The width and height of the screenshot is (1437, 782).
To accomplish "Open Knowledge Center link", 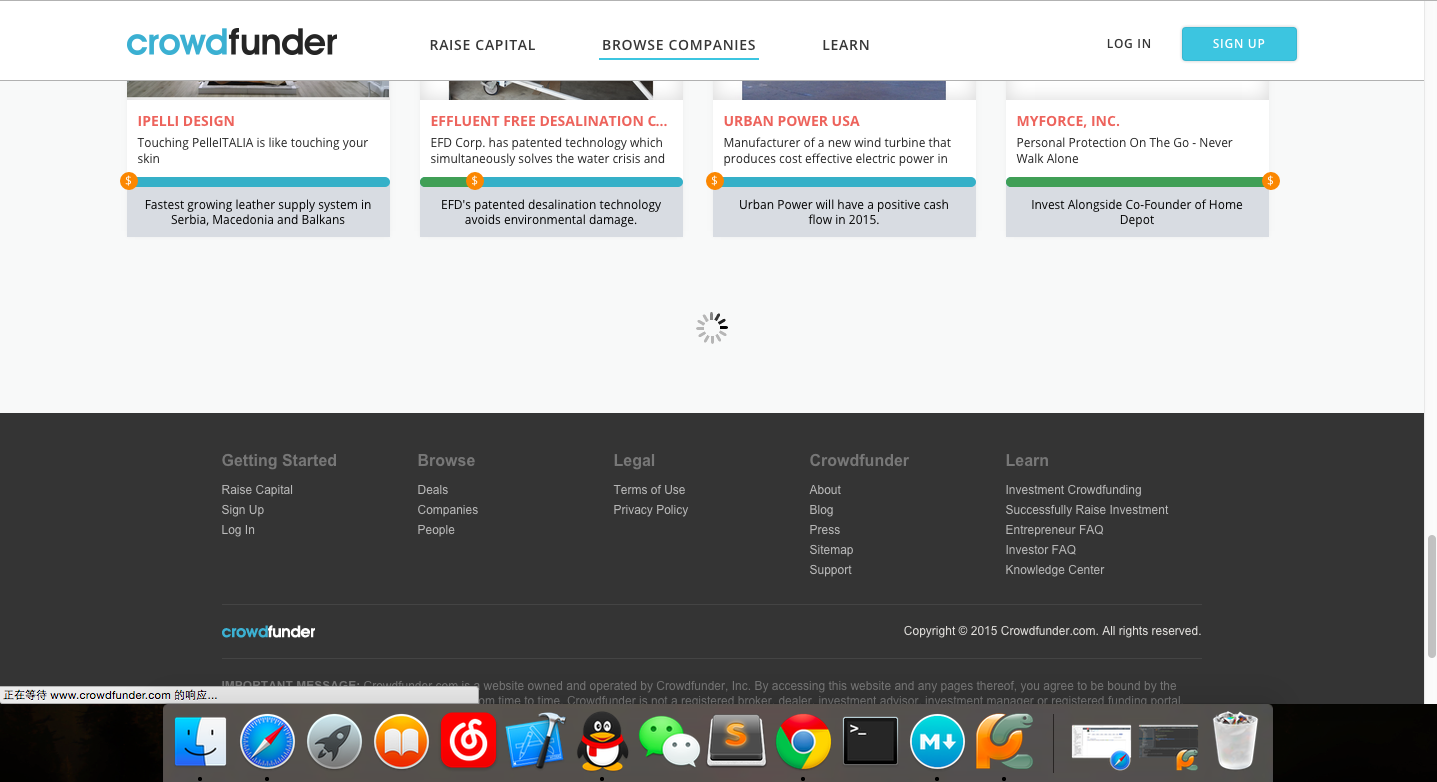I will click(x=1055, y=570).
